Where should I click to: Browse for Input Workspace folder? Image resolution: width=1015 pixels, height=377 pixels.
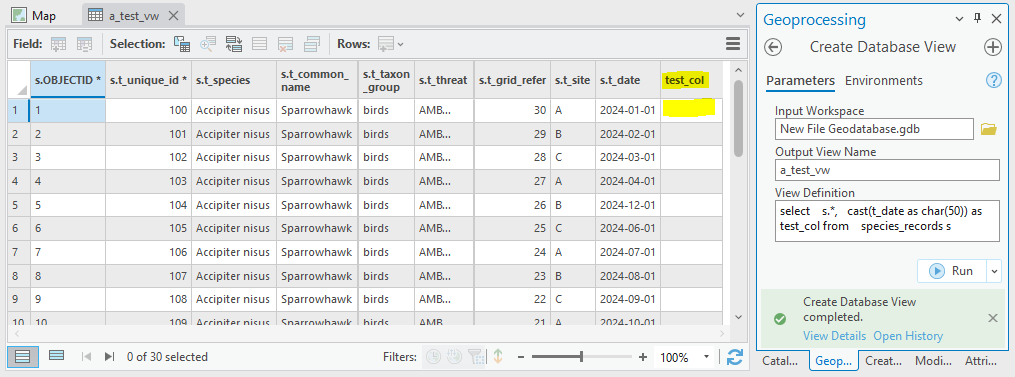(988, 129)
